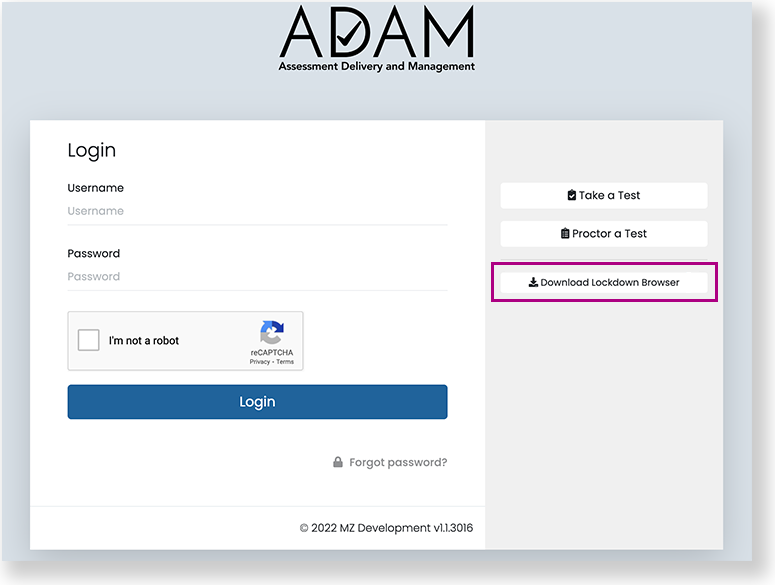Click the reCAPTCHA logo icon
The image size is (775, 585).
tap(272, 332)
